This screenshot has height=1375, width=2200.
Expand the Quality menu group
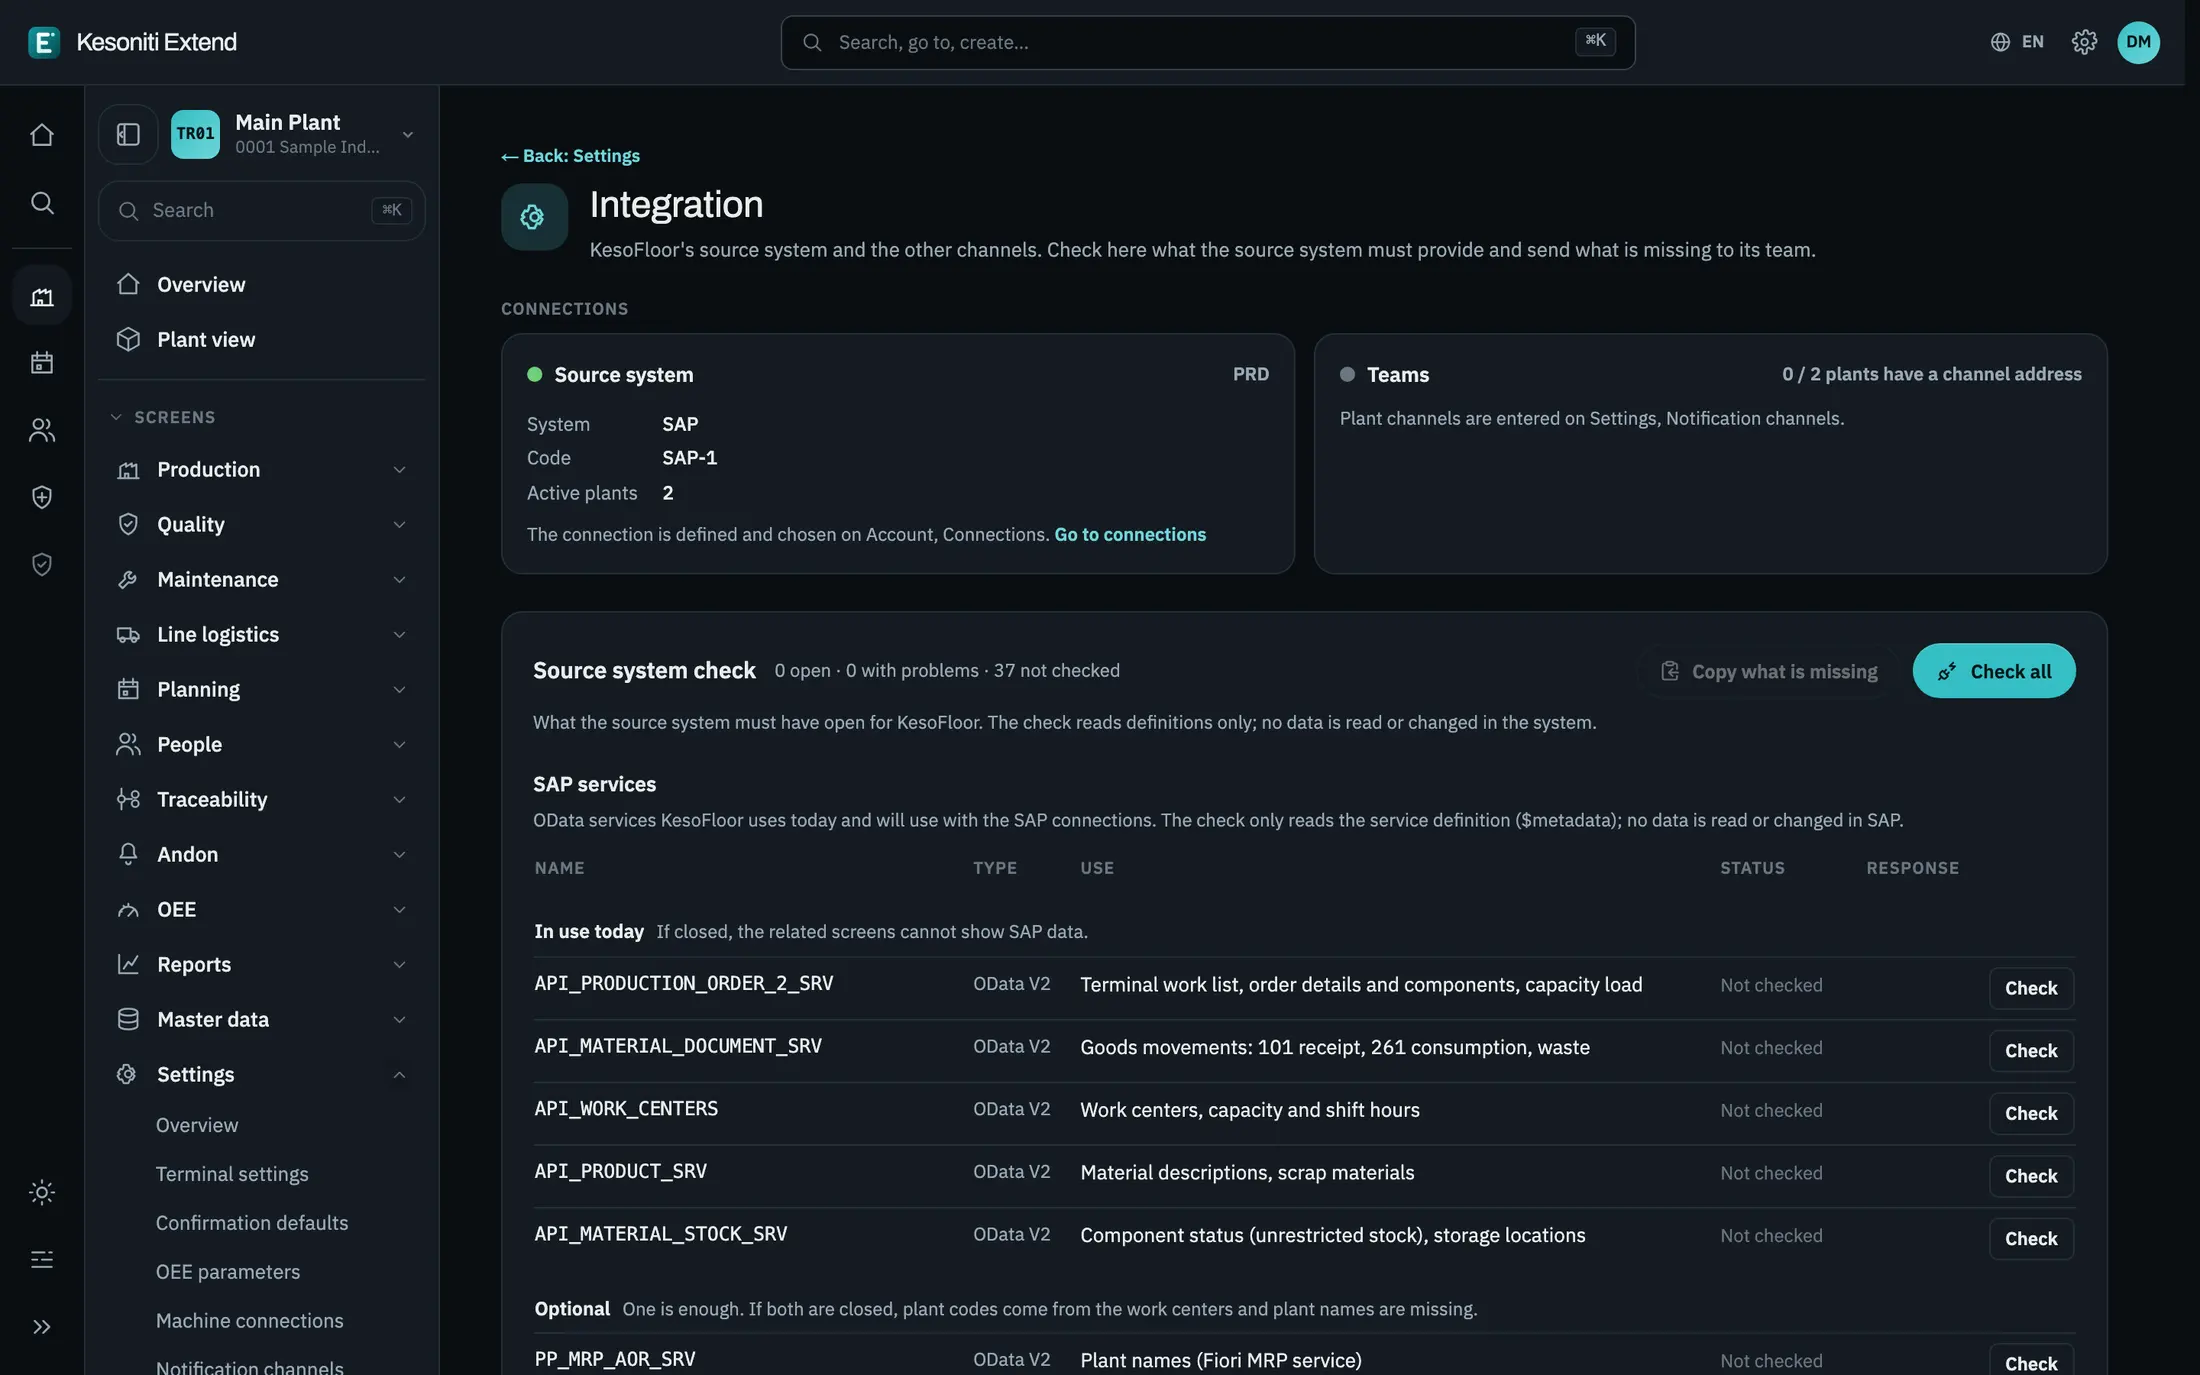(262, 525)
